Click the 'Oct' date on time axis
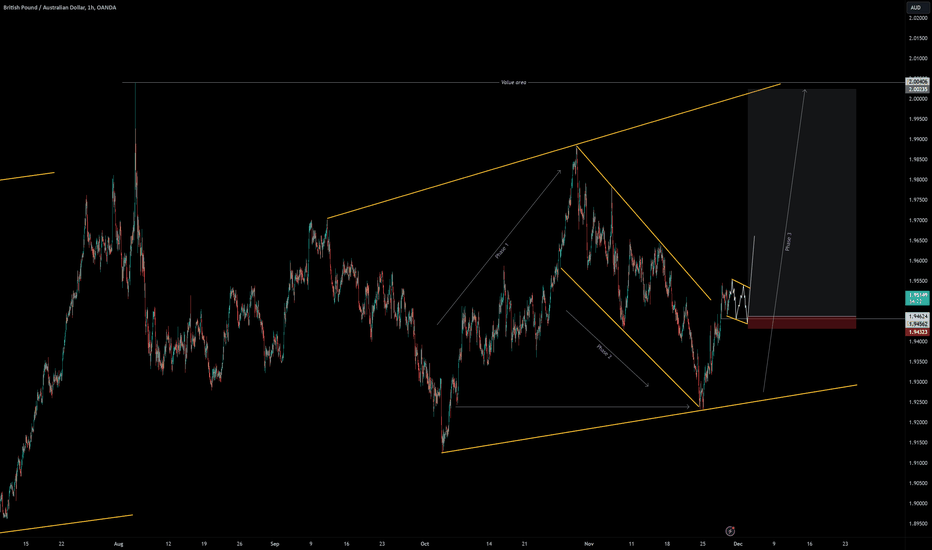Screen dimensions: 932x550 [424, 543]
